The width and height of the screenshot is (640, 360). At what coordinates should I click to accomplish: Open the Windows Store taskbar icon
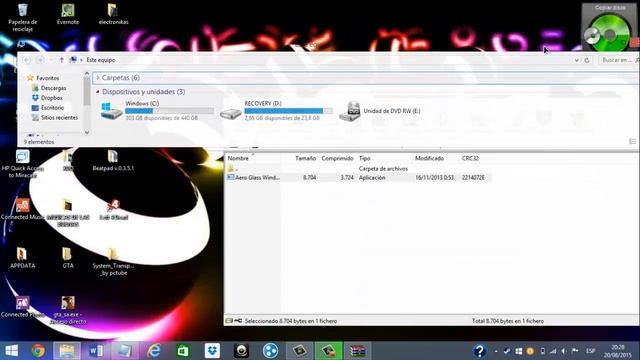tap(183, 351)
